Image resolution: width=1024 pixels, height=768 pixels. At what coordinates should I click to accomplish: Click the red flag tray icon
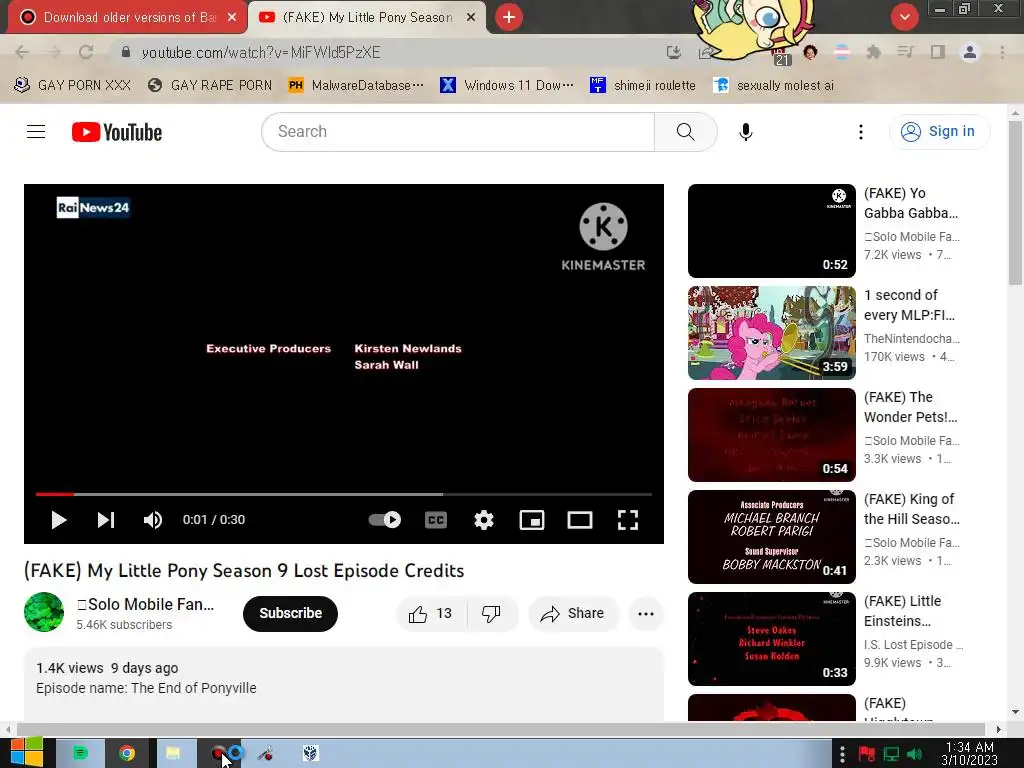[x=867, y=755]
